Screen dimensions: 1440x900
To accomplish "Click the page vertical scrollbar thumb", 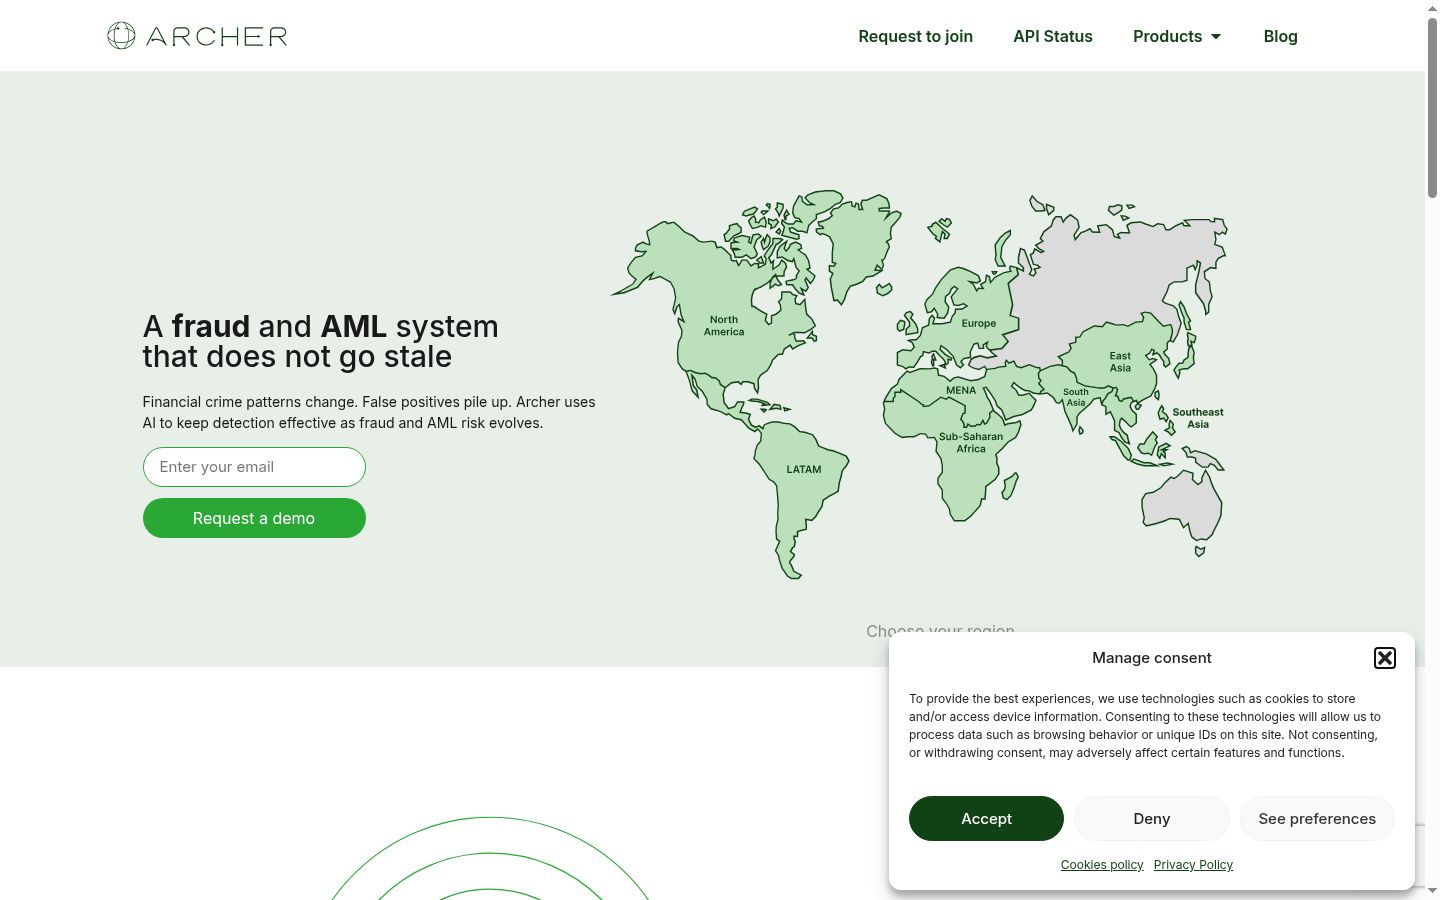I will tap(1432, 107).
